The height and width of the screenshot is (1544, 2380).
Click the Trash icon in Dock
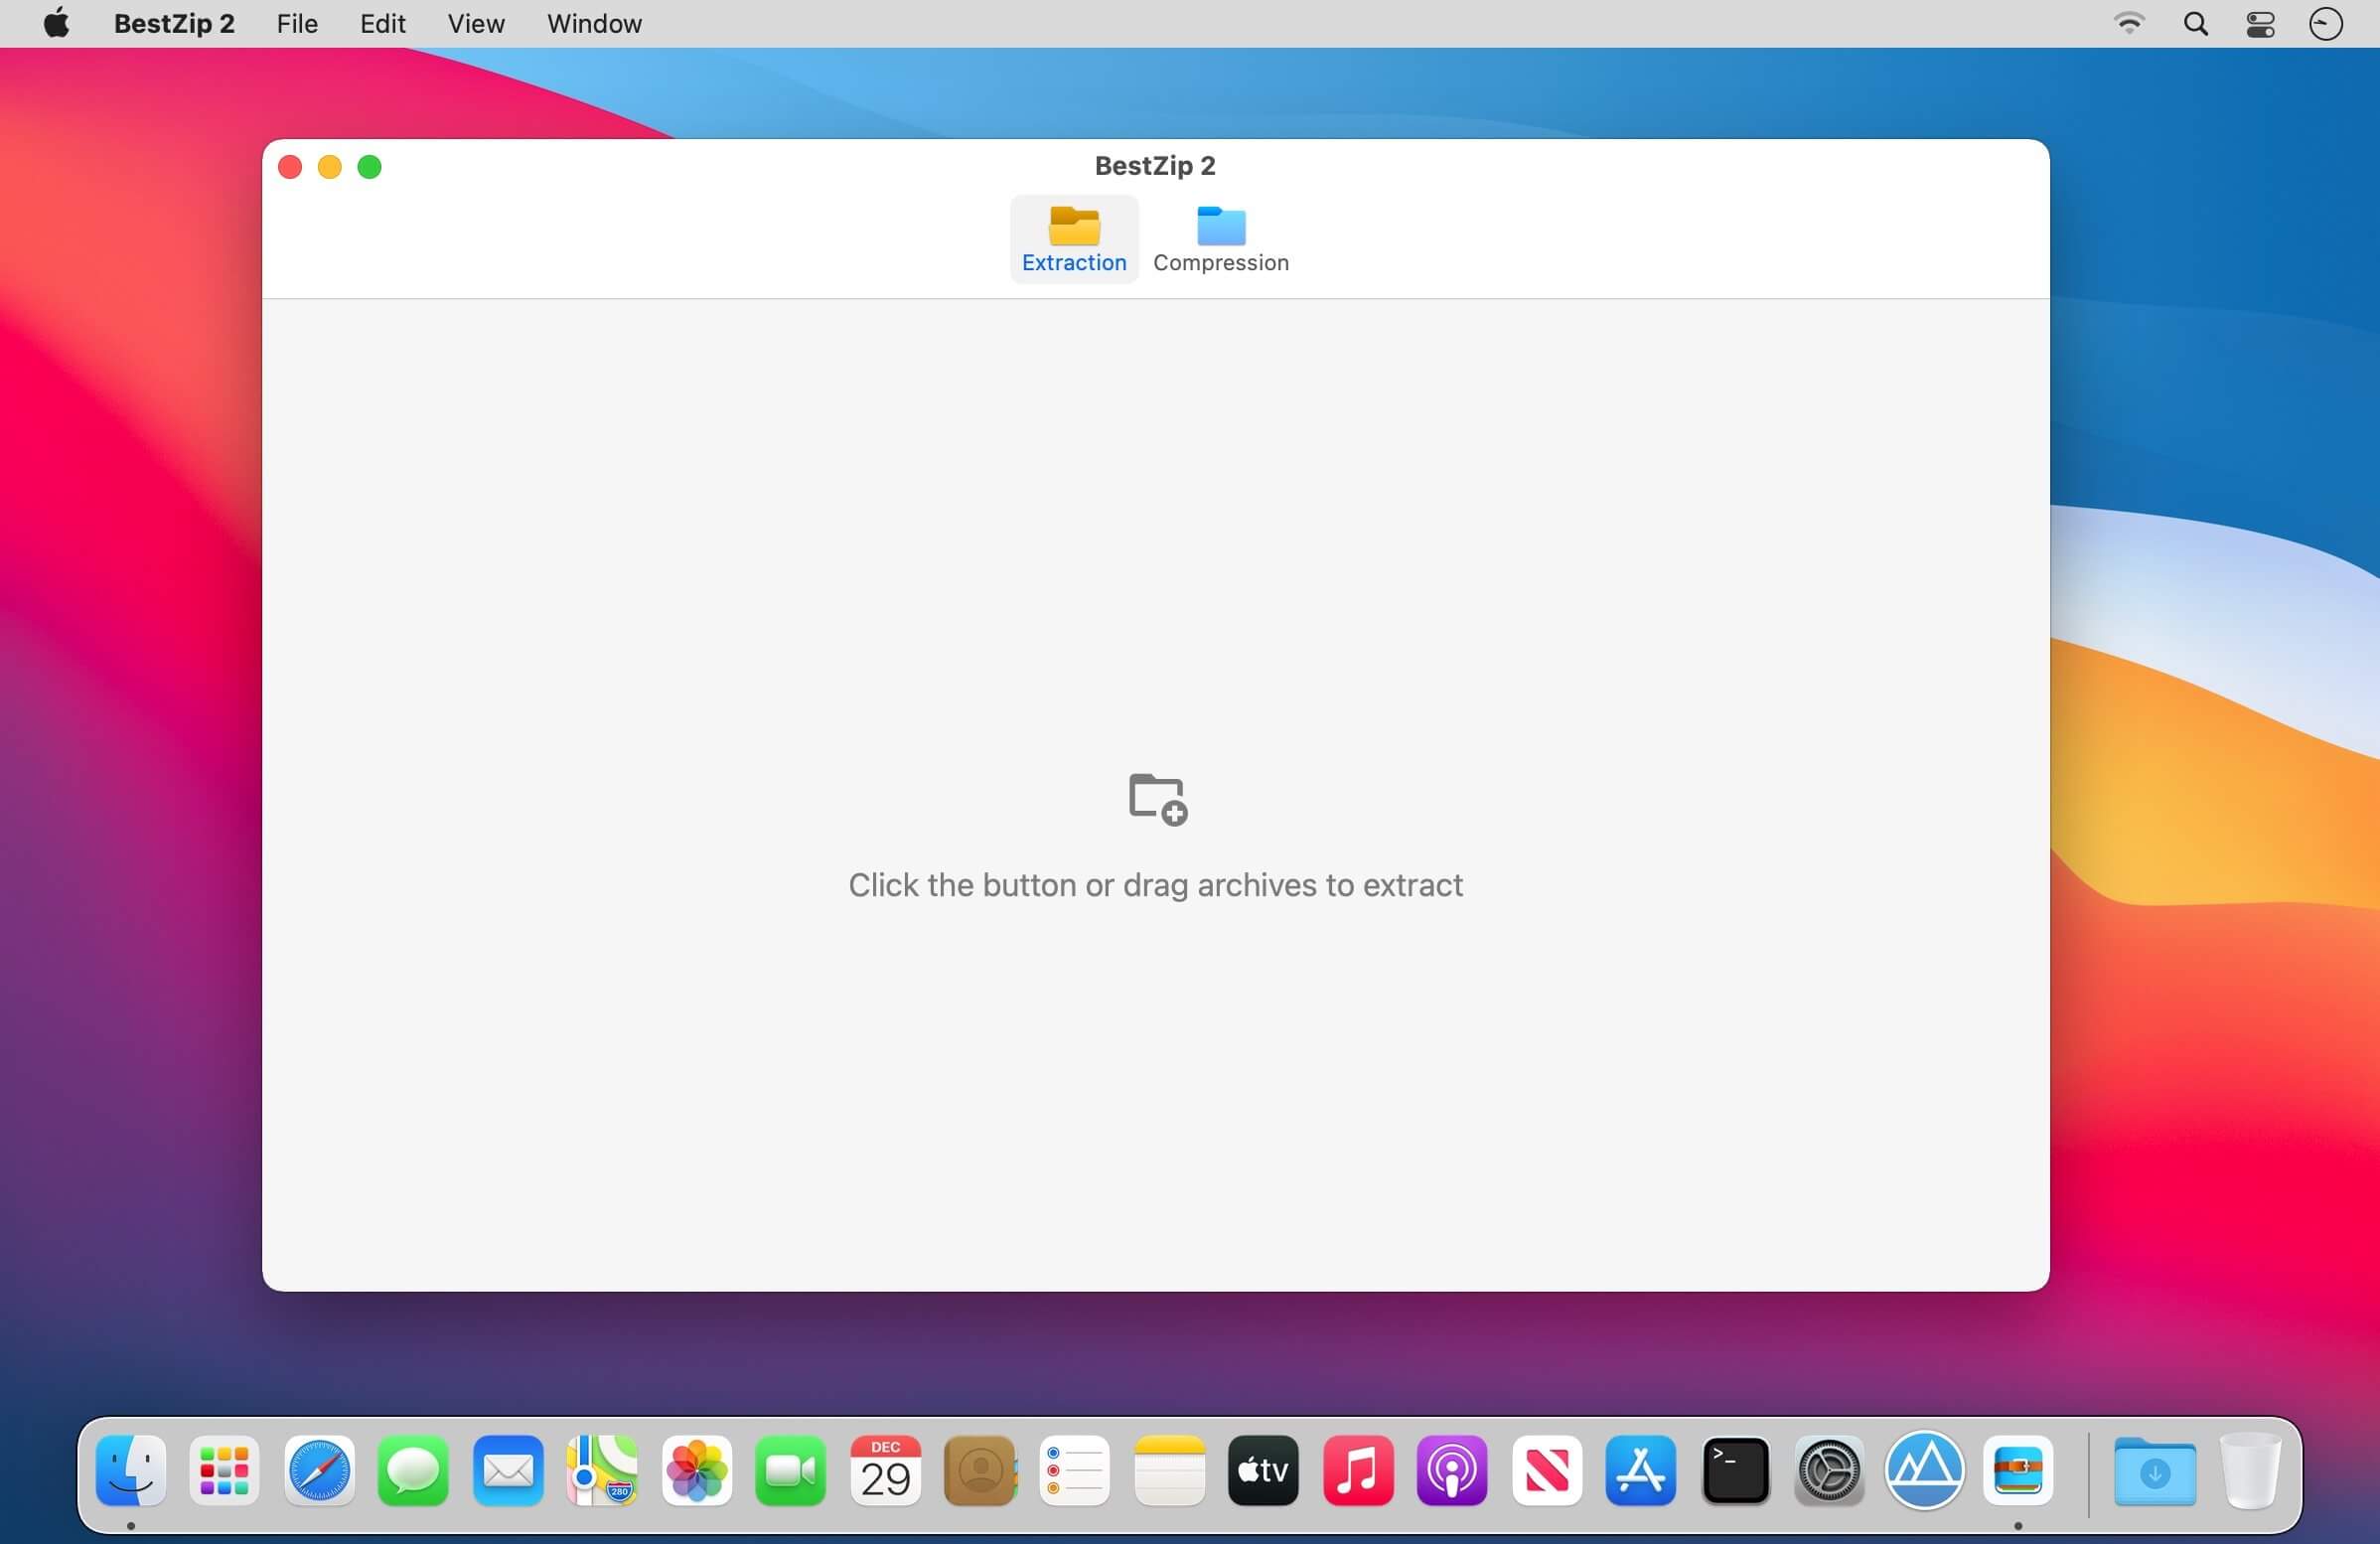point(2249,1470)
